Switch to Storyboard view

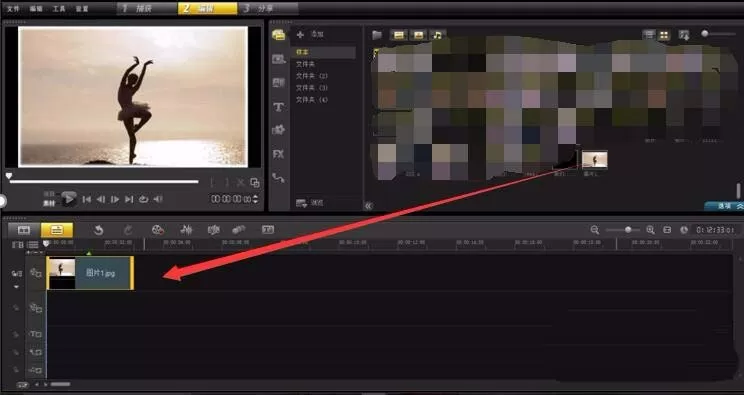click(24, 230)
